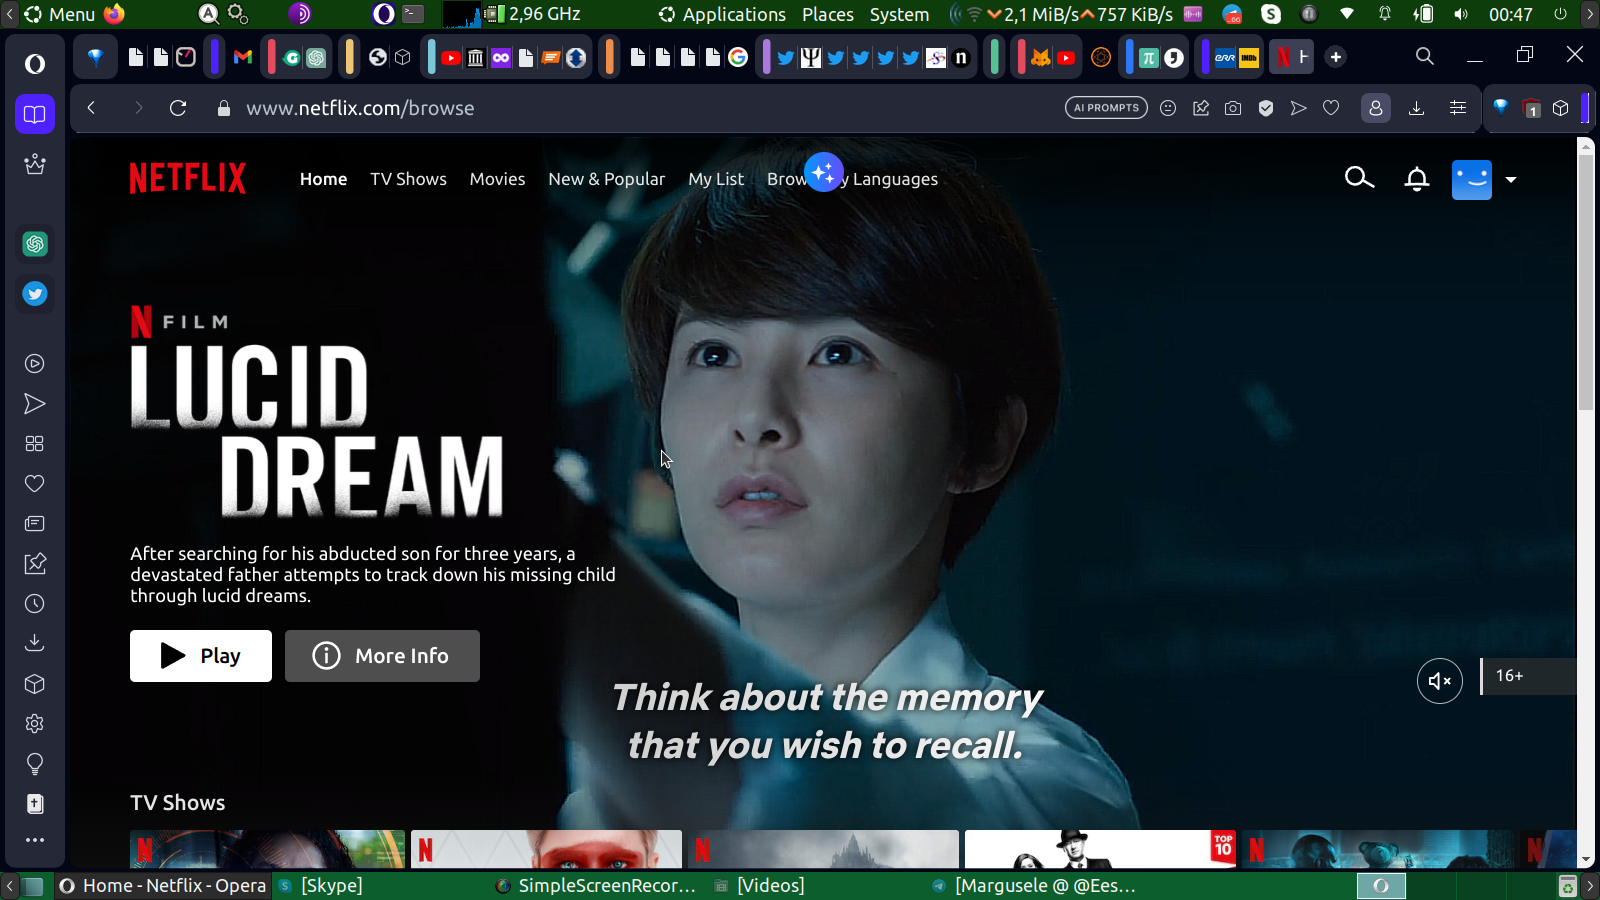This screenshot has width=1600, height=900.
Task: Switch to Skype in the taskbar
Action: tap(322, 886)
